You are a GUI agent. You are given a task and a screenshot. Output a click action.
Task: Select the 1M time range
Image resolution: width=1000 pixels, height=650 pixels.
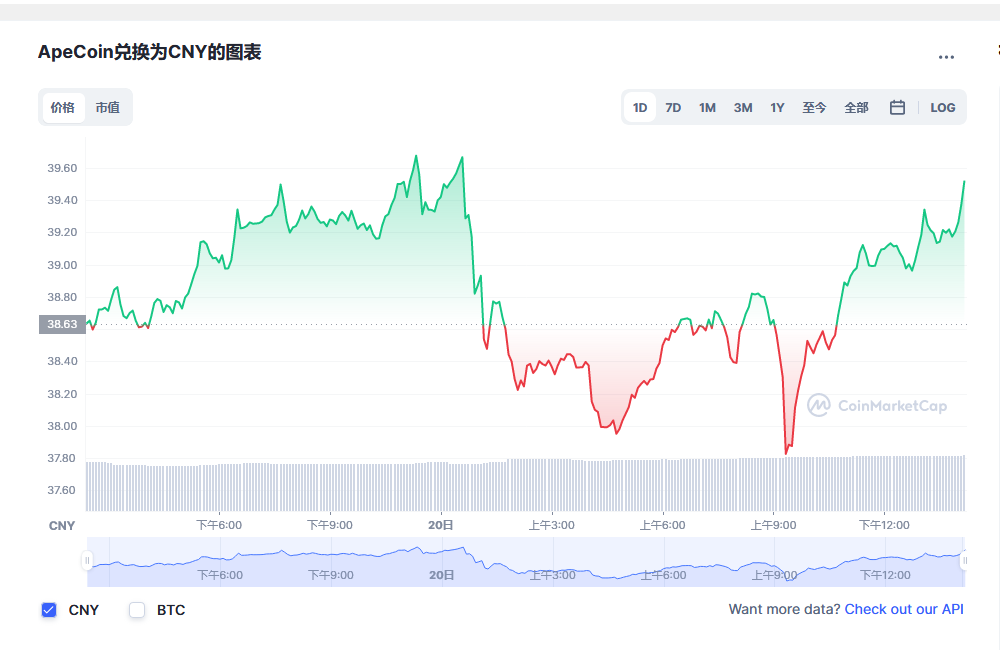707,108
